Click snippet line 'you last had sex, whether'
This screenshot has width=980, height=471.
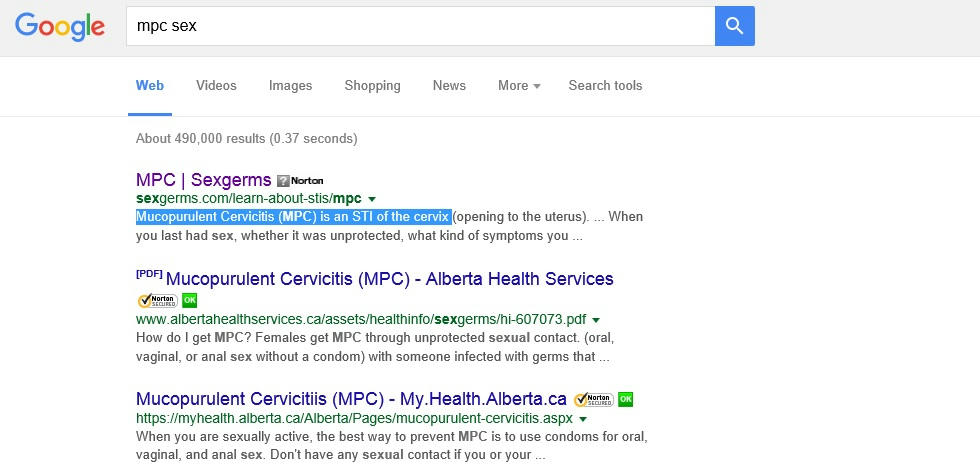tap(359, 236)
